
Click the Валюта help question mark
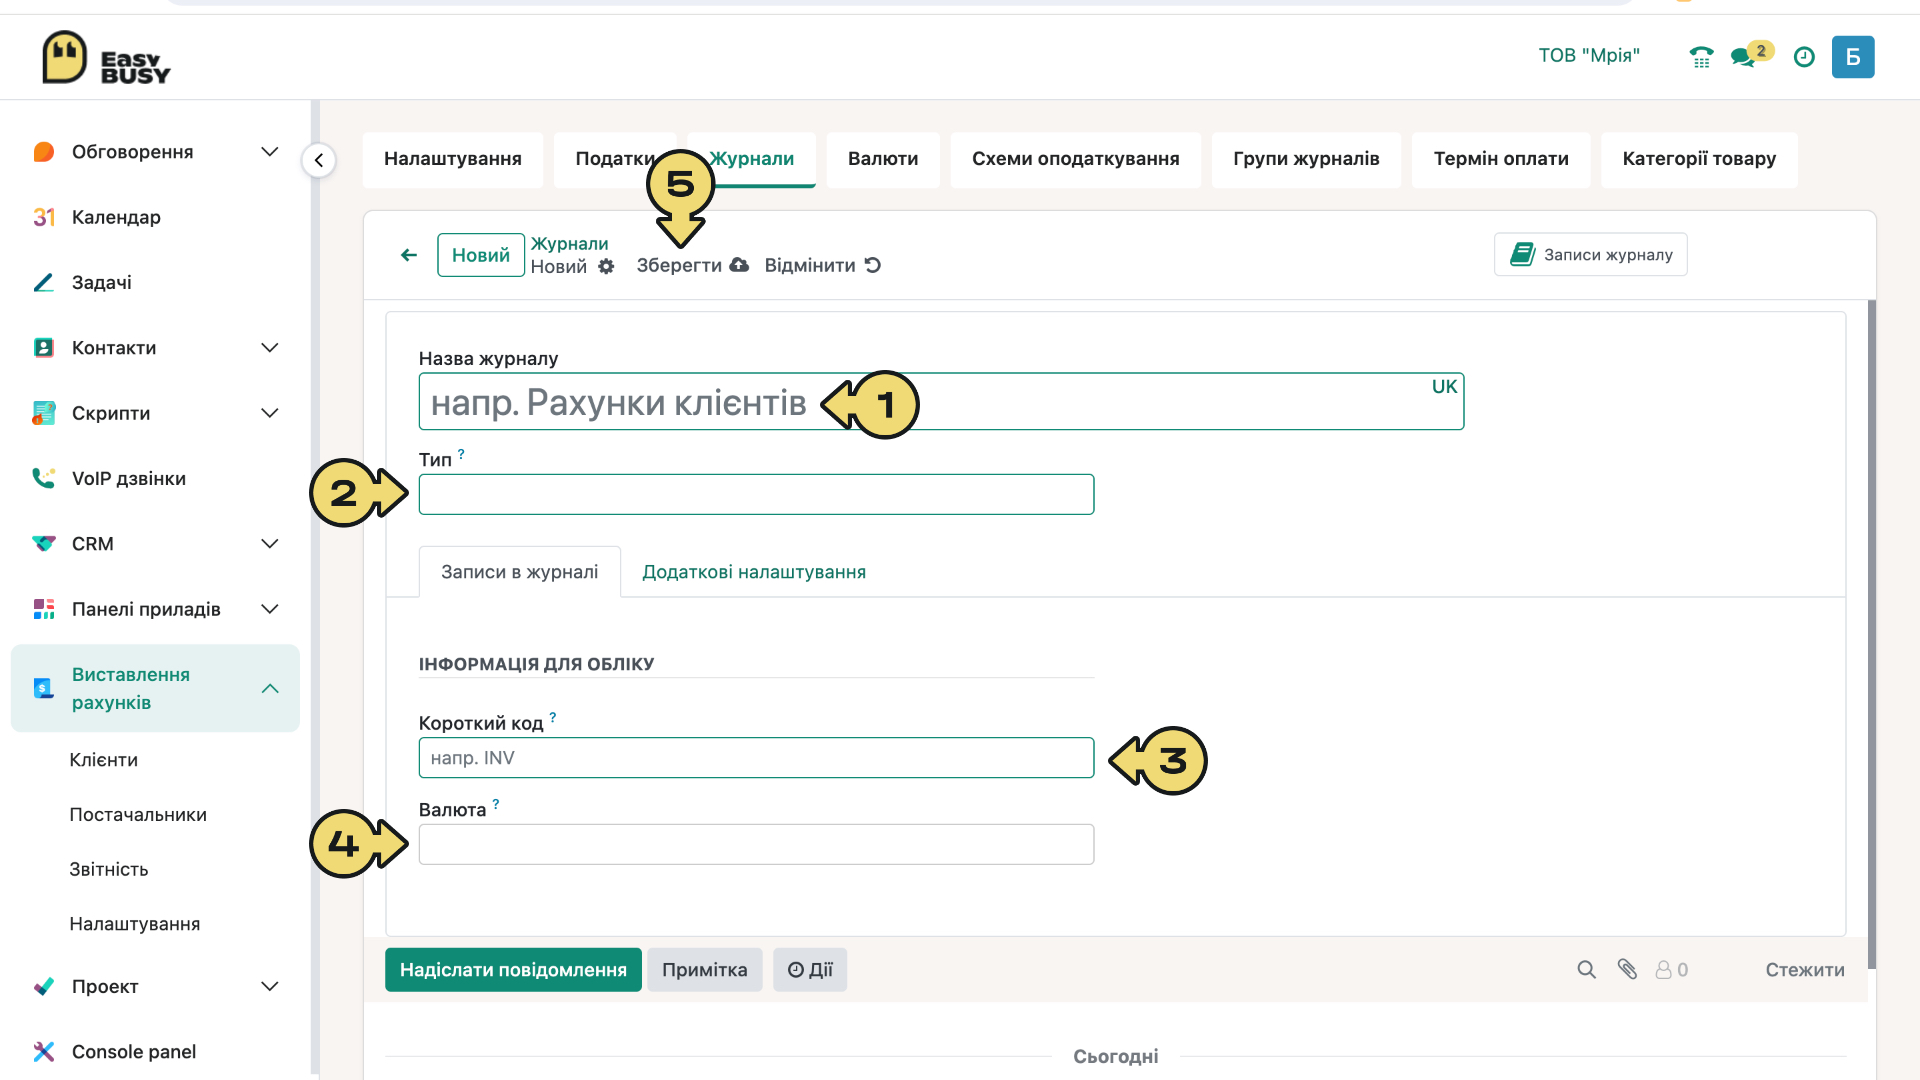pos(496,804)
